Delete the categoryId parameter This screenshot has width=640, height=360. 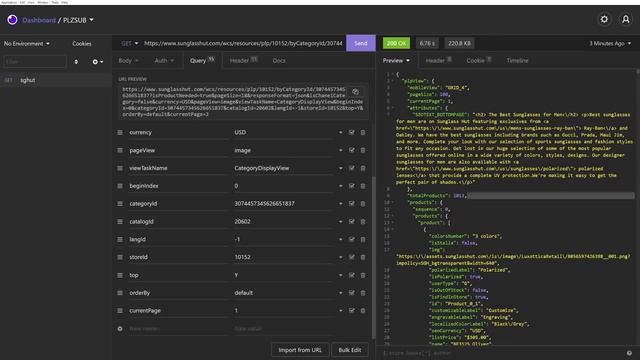tap(363, 204)
